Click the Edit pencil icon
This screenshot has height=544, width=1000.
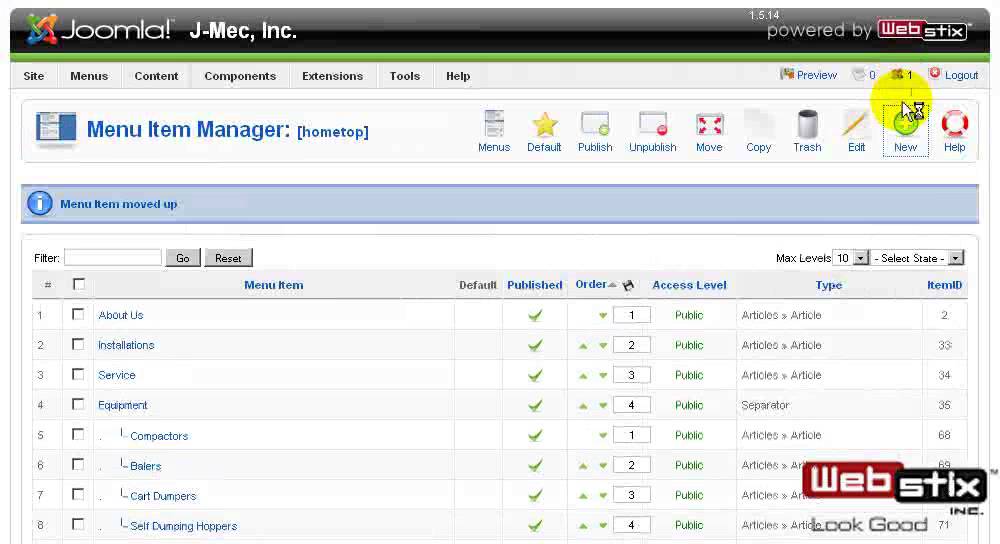[856, 131]
